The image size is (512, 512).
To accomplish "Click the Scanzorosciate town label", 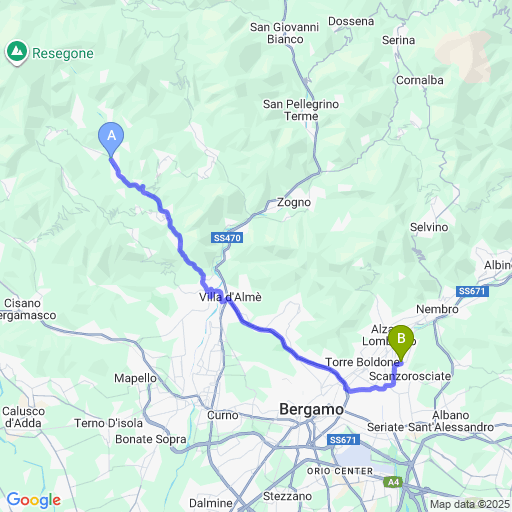I will 410,376.
